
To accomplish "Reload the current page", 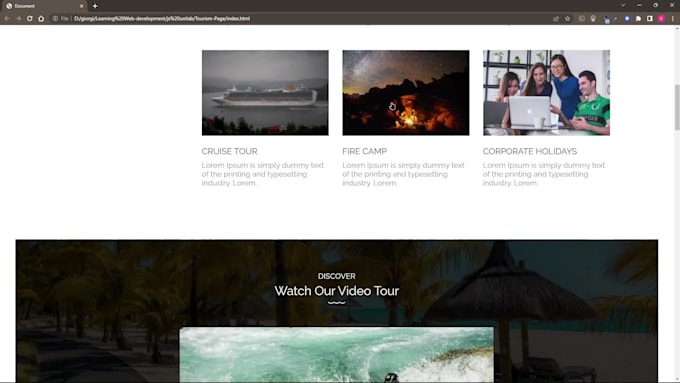I will point(29,19).
